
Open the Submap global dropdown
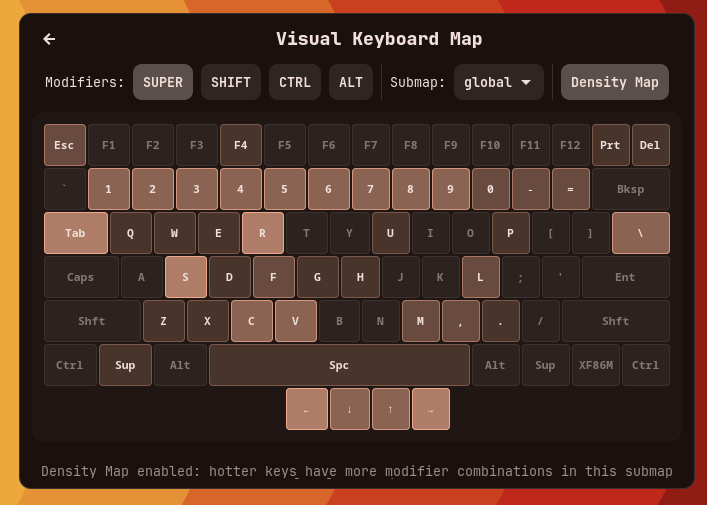coord(498,82)
